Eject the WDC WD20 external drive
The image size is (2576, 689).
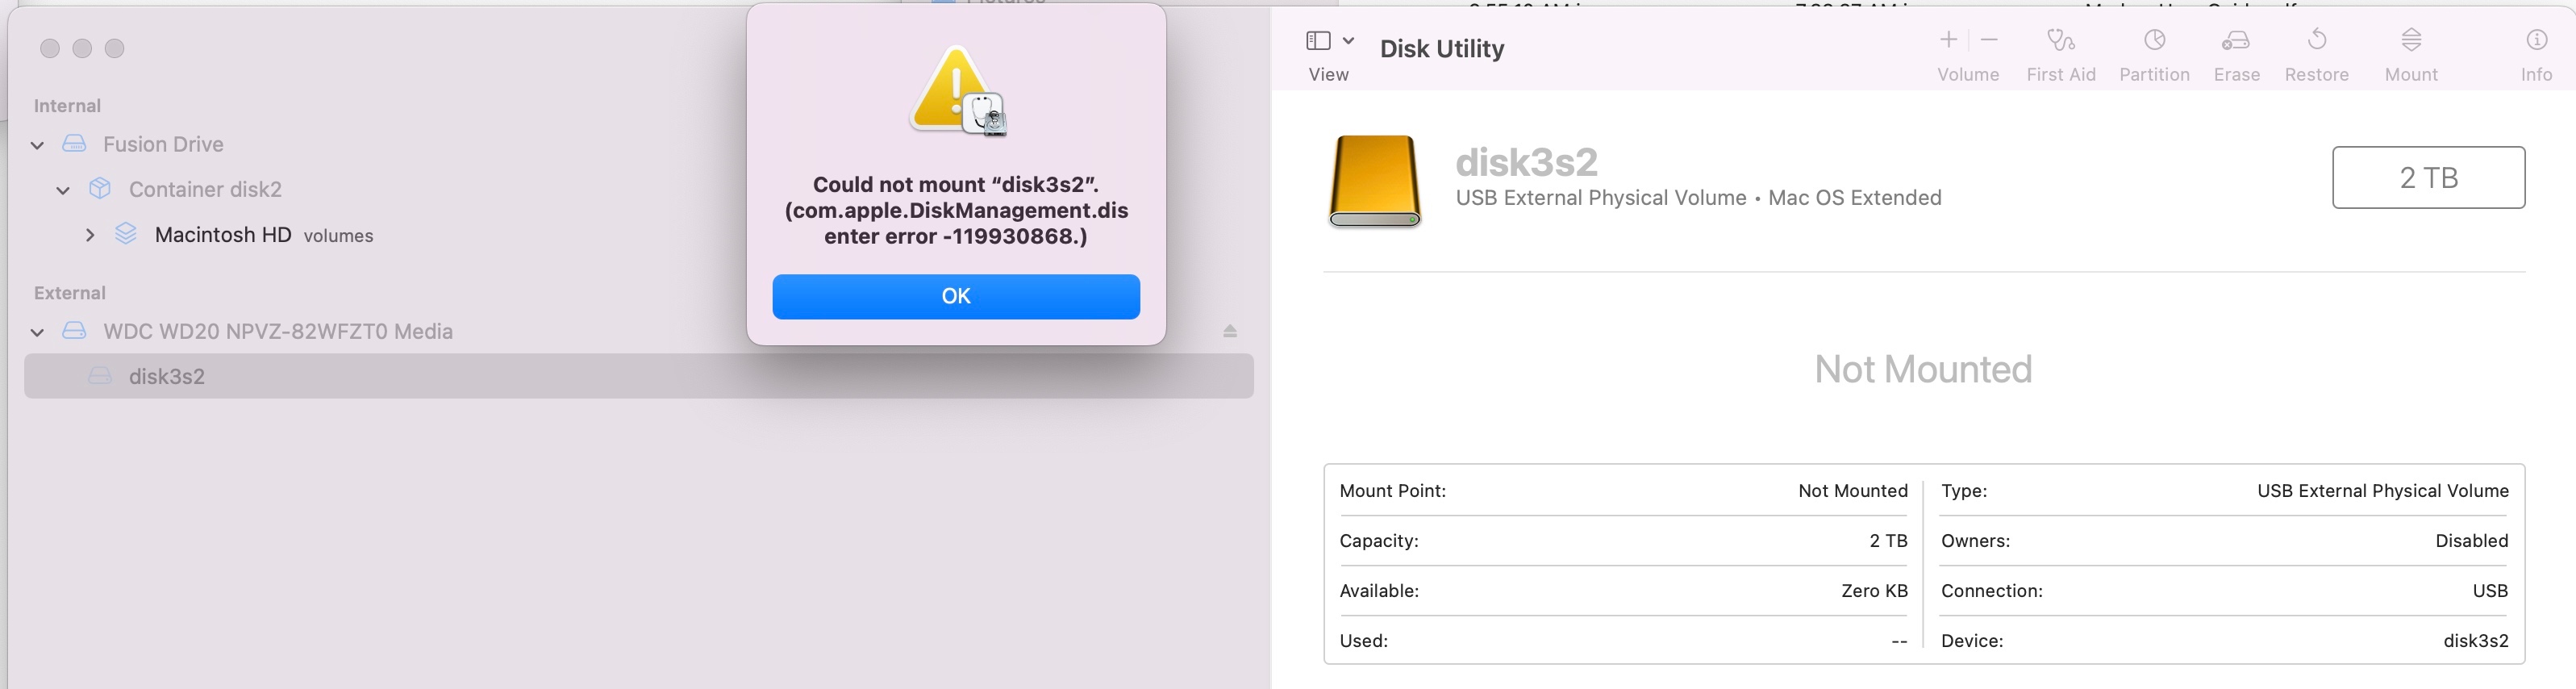click(x=1230, y=331)
